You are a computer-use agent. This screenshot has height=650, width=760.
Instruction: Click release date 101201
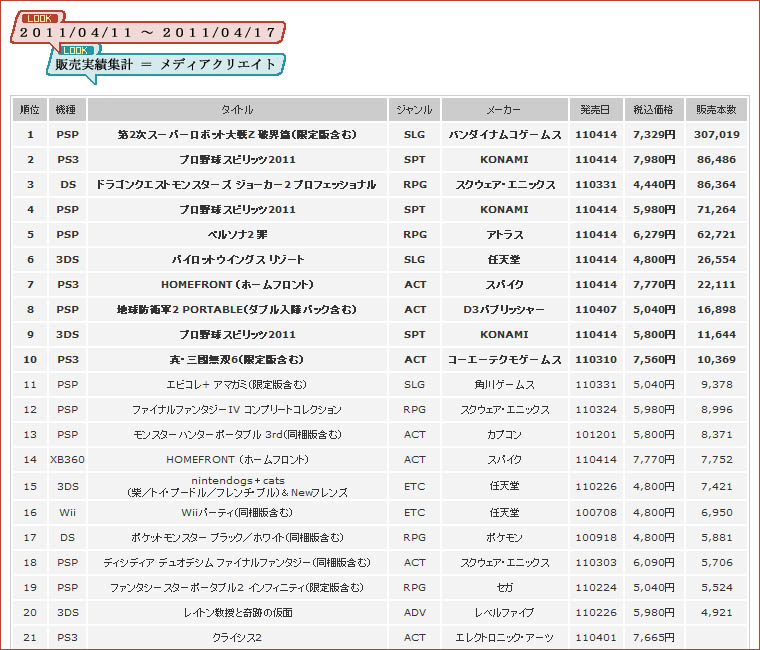pyautogui.click(x=596, y=435)
